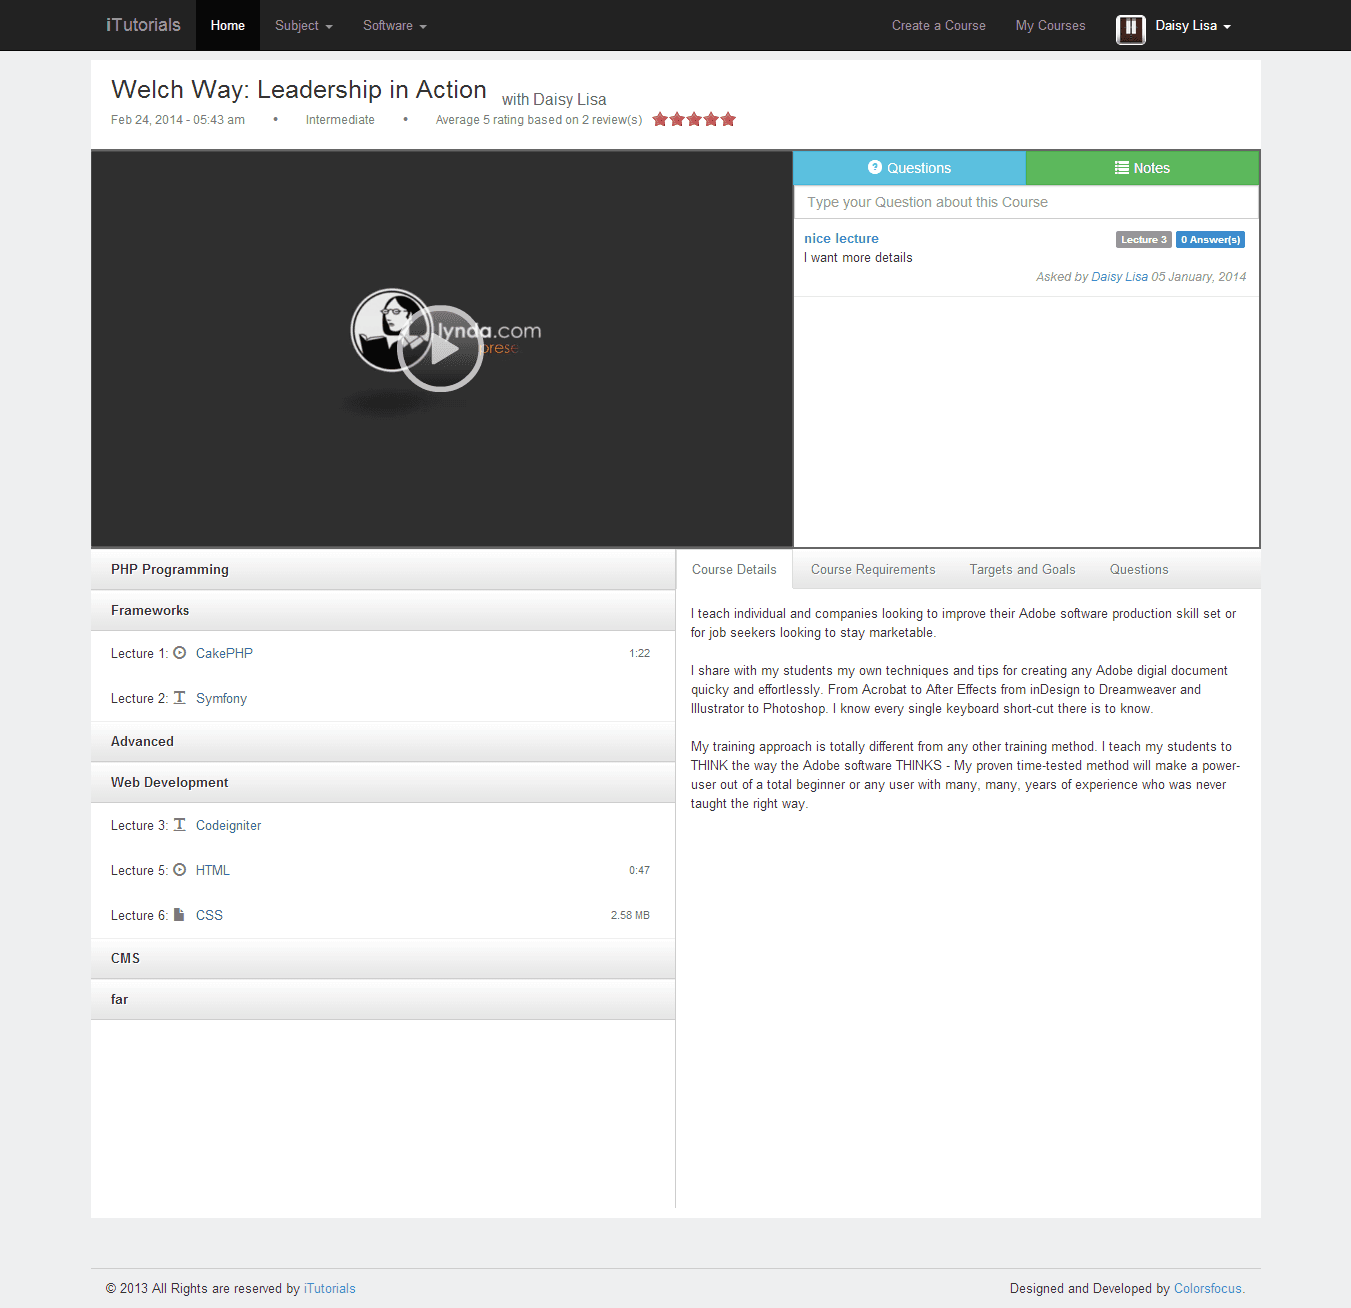Switch to the Questions panel tab beside video
Viewport: 1351px width, 1308px height.
(910, 168)
